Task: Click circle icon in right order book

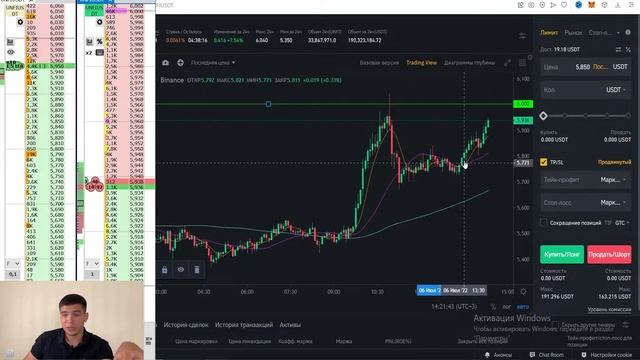Action: 100,22
